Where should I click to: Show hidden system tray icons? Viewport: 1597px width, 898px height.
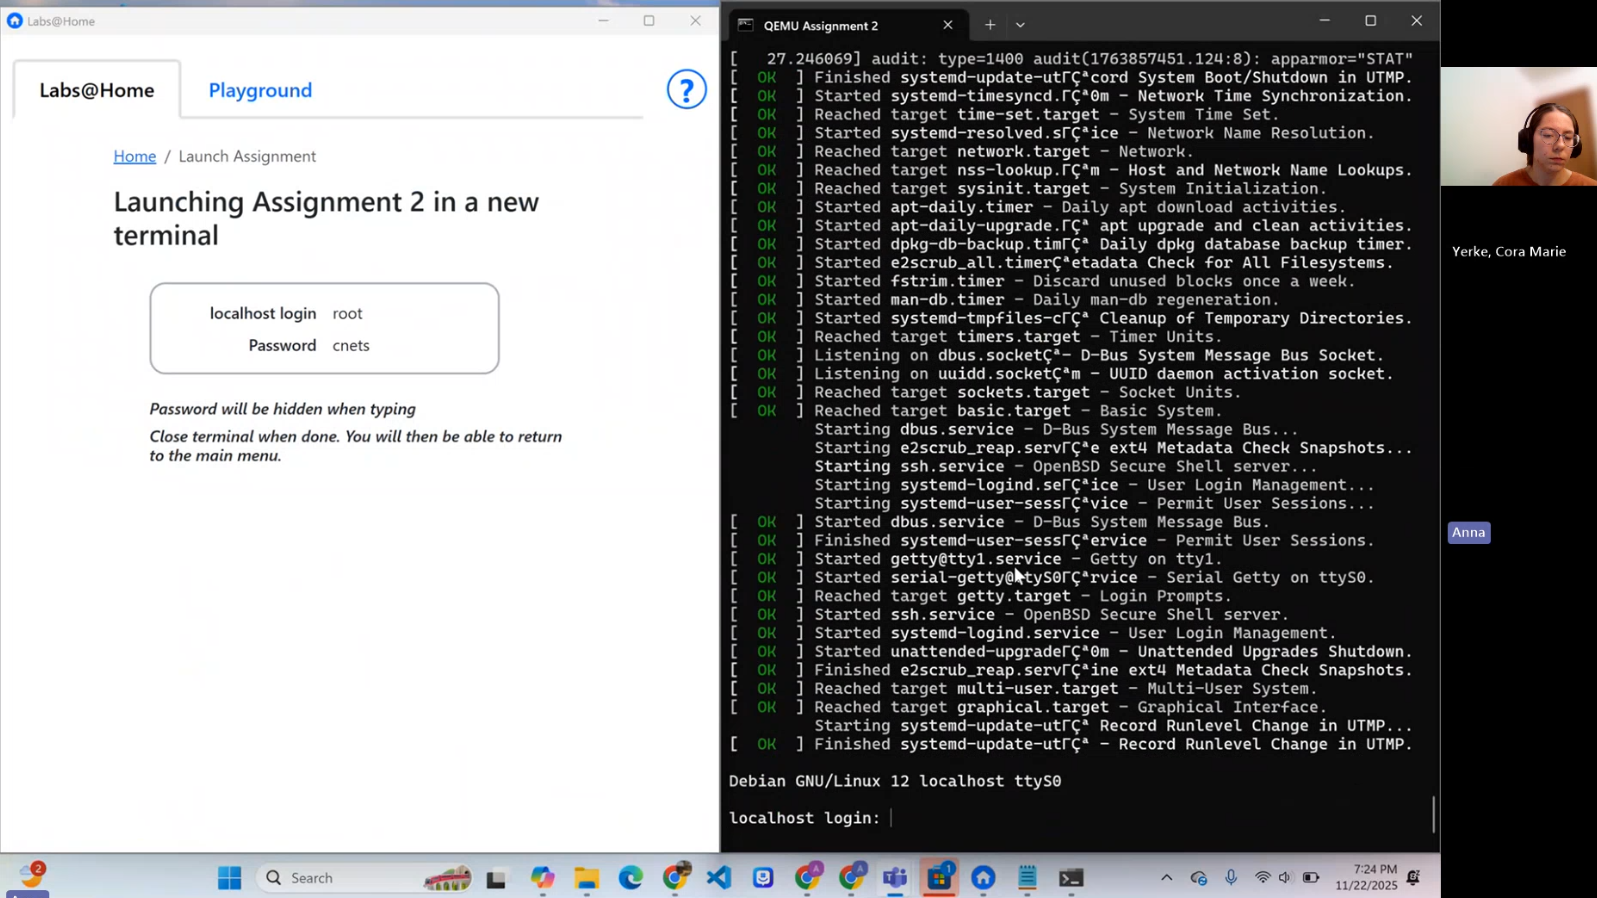[1166, 878]
